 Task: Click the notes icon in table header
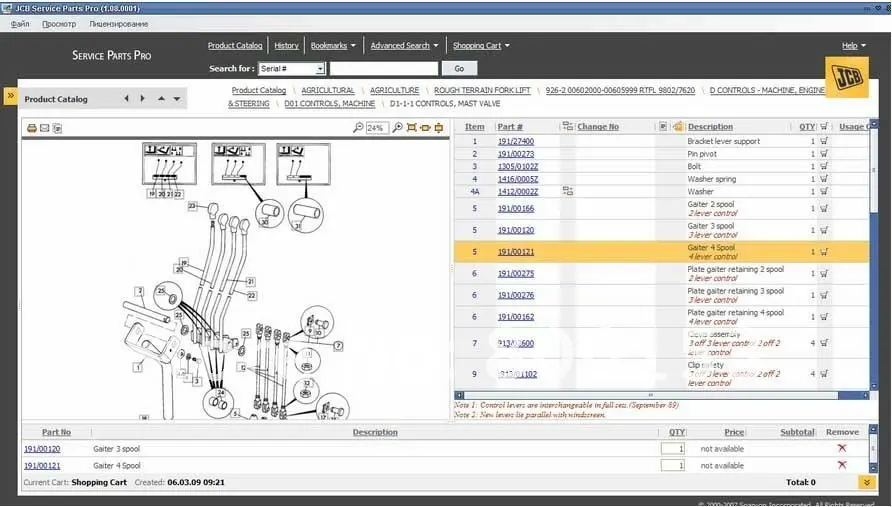pyautogui.click(x=663, y=126)
